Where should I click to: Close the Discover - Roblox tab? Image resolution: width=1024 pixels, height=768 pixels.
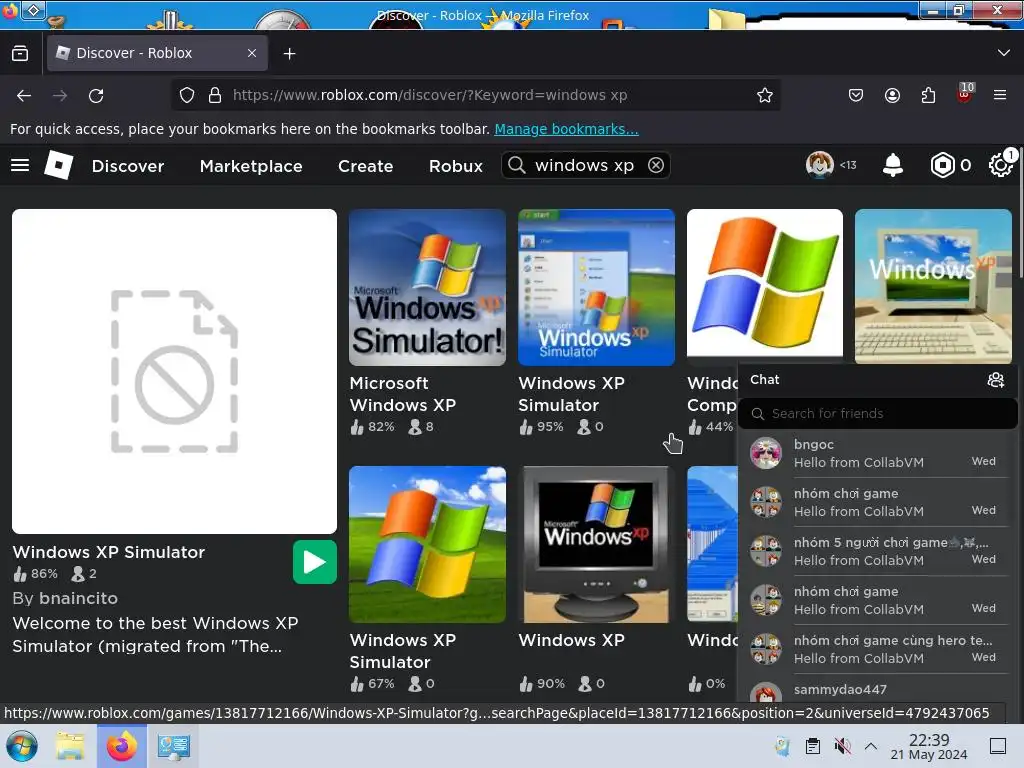252,53
